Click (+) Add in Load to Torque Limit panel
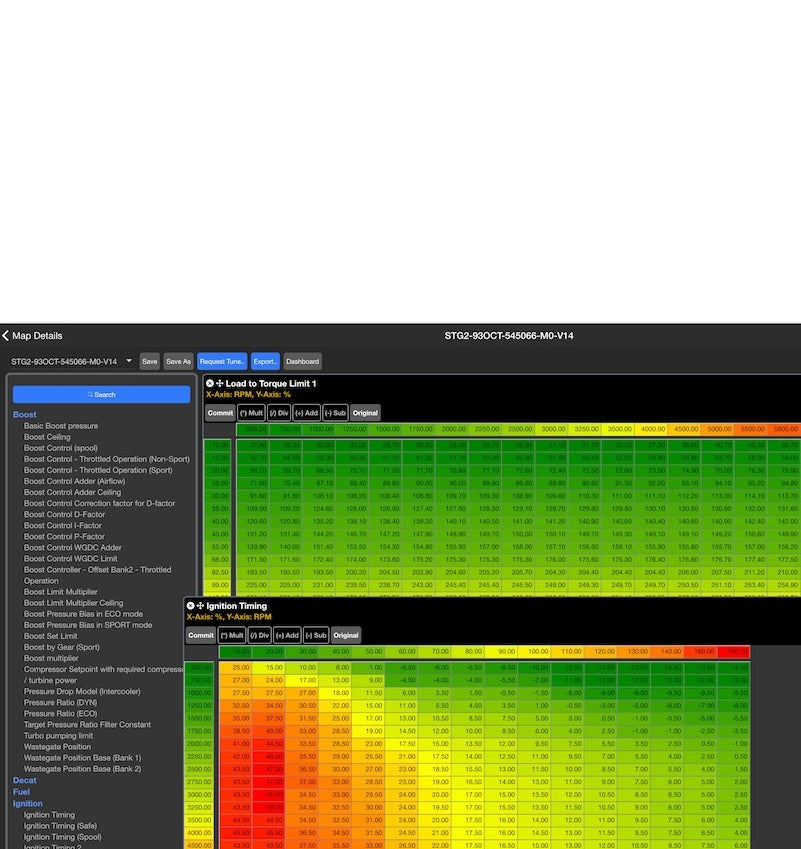The width and height of the screenshot is (801, 849). (307, 413)
